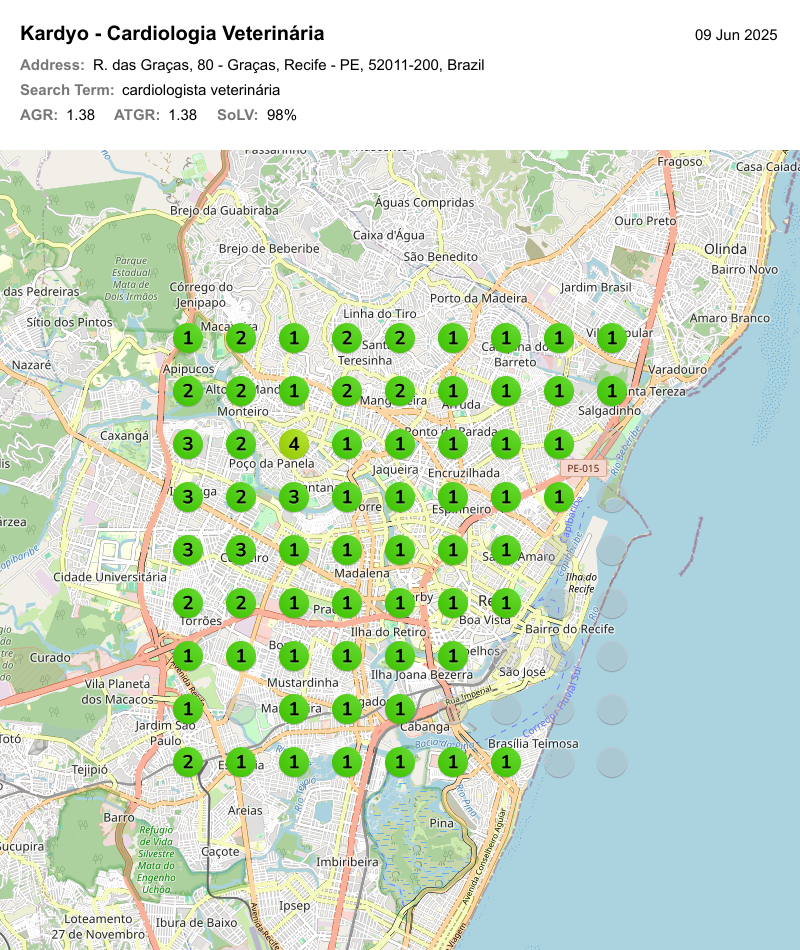Click gray empty marker right of Ilha do Recife

(x=612, y=602)
